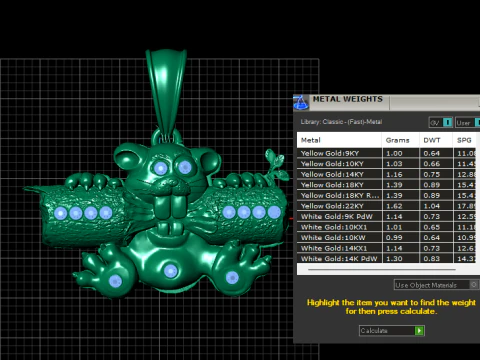Click the 1.03 grams cell for 10KY
This screenshot has width=480, height=360.
click(x=400, y=164)
